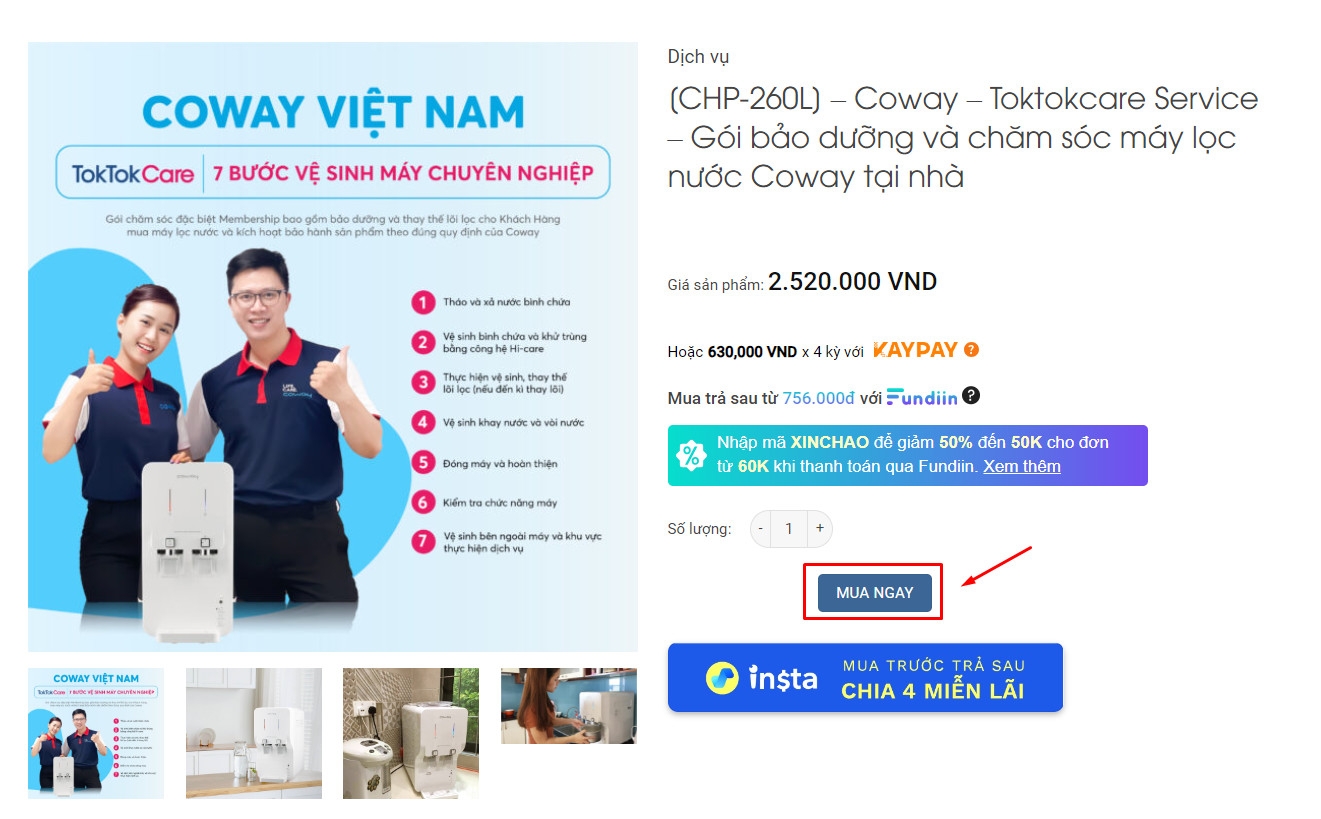Open the Fundiin black question mark icon
This screenshot has height=819, width=1321.
pyautogui.click(x=971, y=396)
